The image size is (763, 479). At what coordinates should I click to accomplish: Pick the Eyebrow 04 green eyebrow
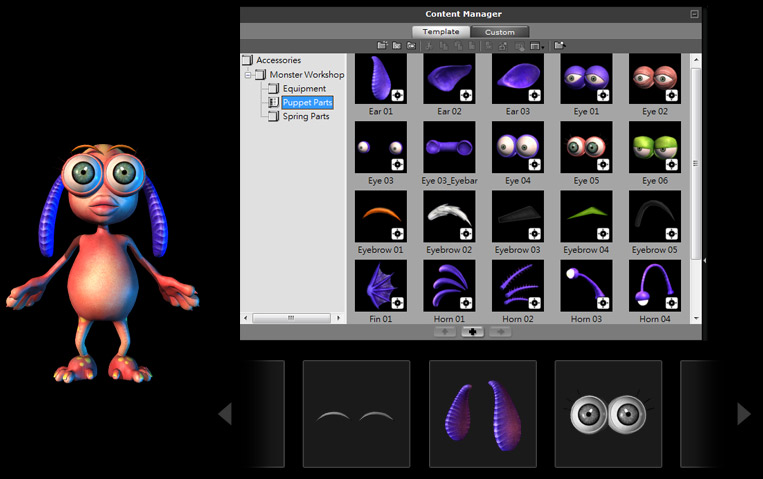[x=586, y=216]
